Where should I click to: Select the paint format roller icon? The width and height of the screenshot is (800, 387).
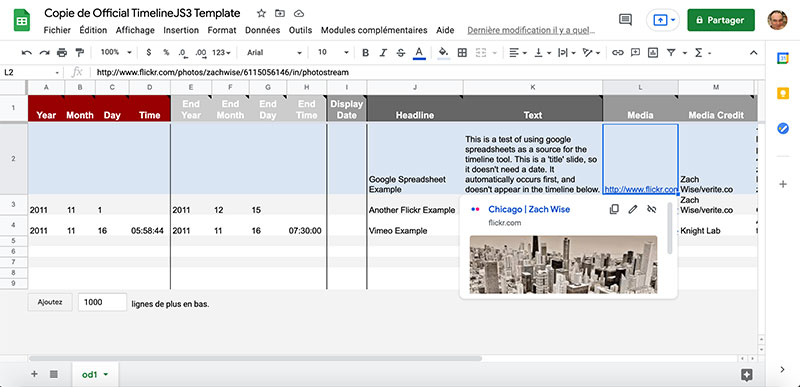79,53
